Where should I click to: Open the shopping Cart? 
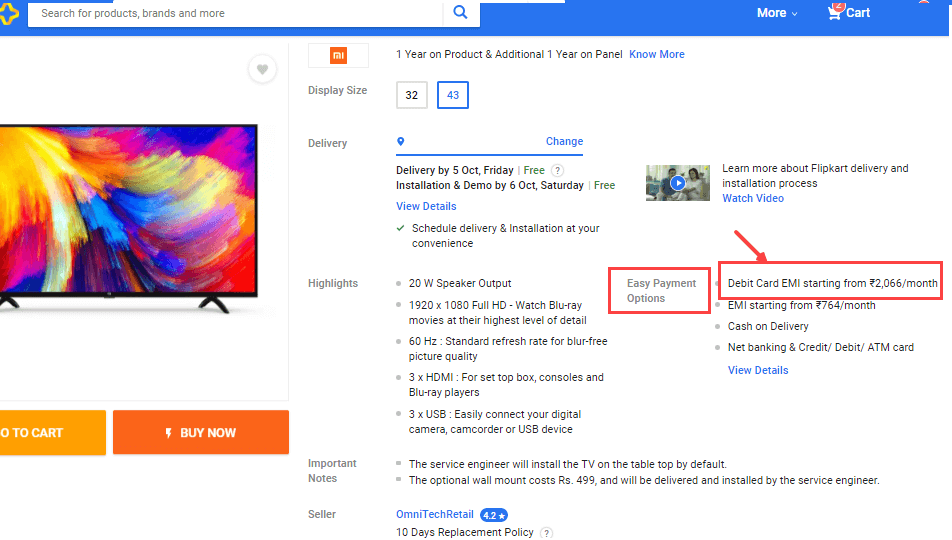pyautogui.click(x=849, y=12)
